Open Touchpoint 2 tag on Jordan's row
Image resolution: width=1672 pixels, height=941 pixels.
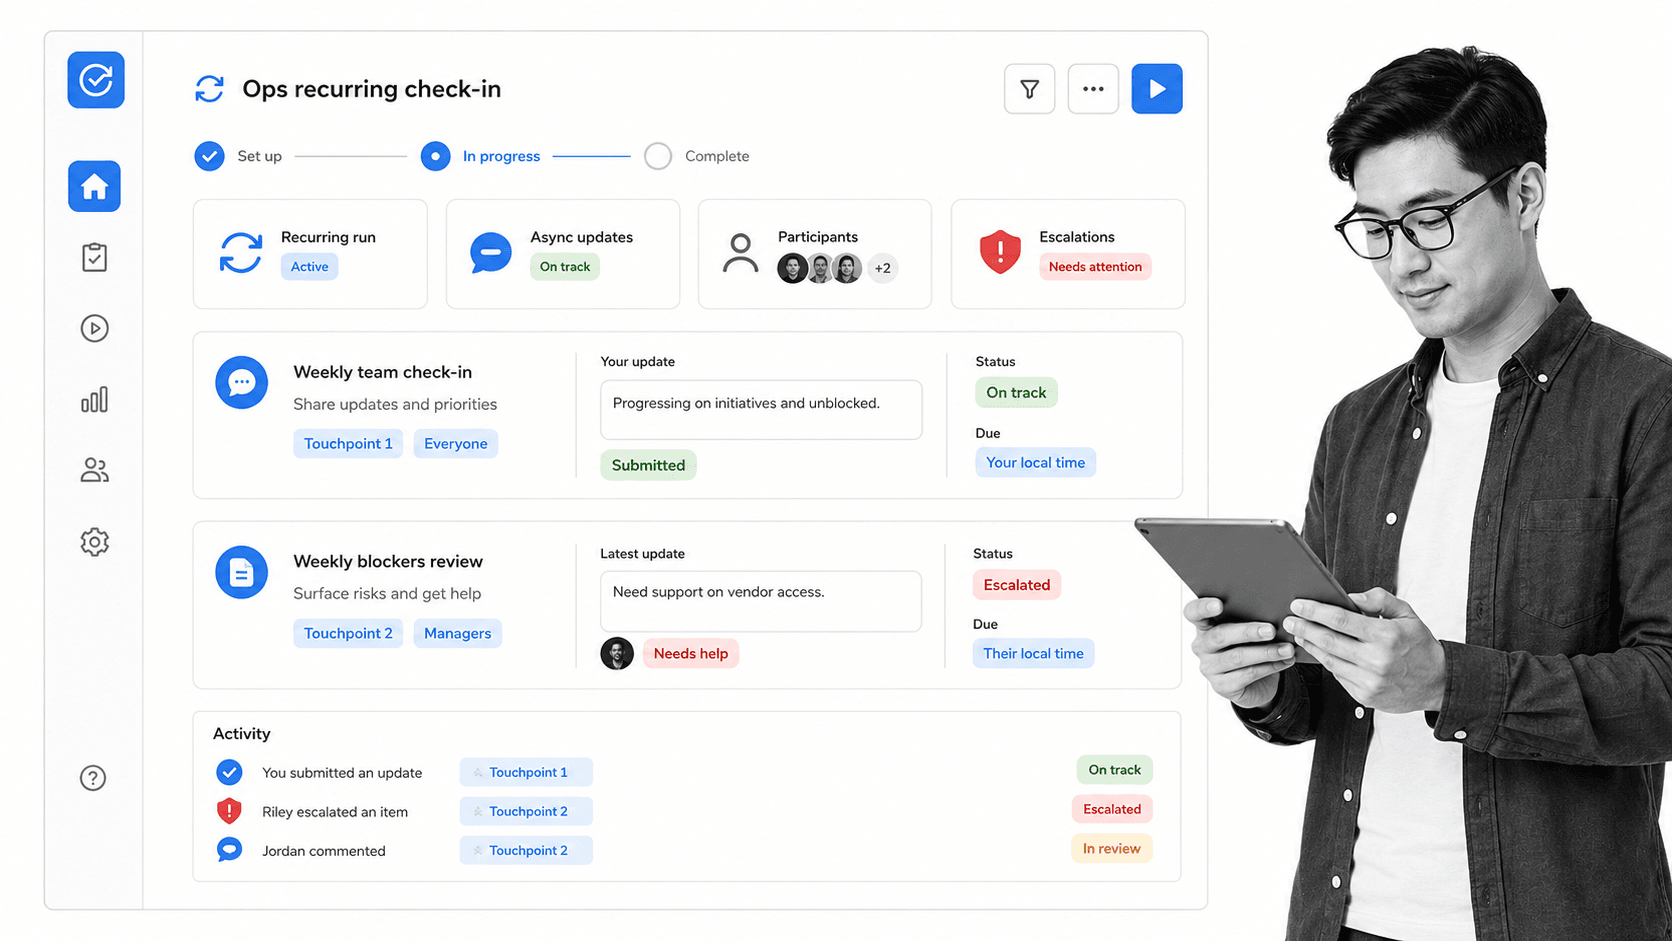[x=526, y=850]
